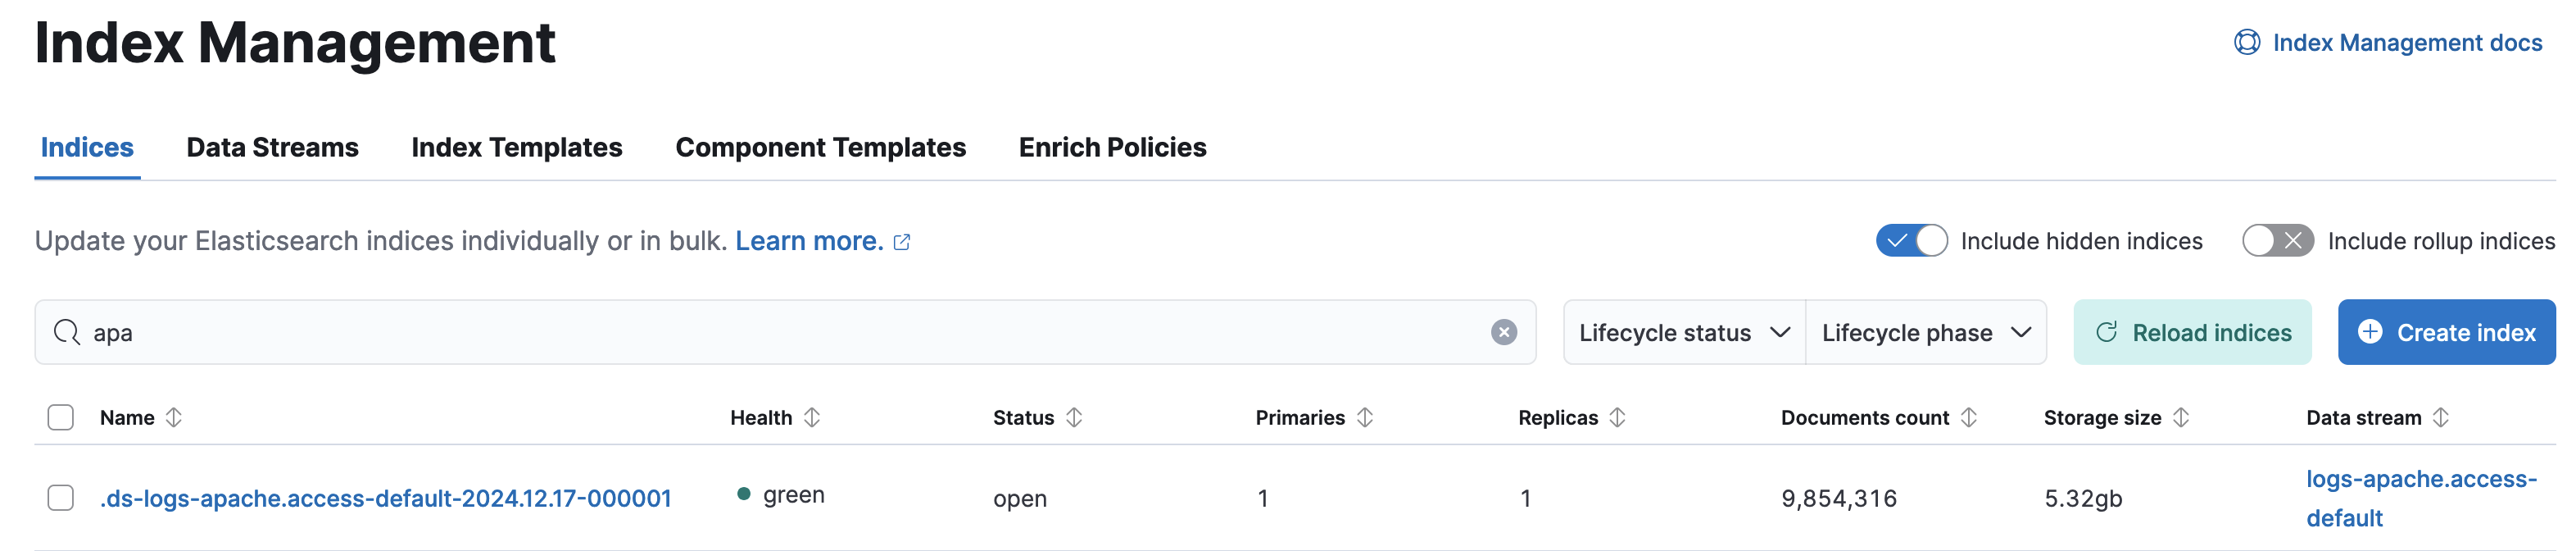
Task: Open the Index Templates tab
Action: pos(516,147)
